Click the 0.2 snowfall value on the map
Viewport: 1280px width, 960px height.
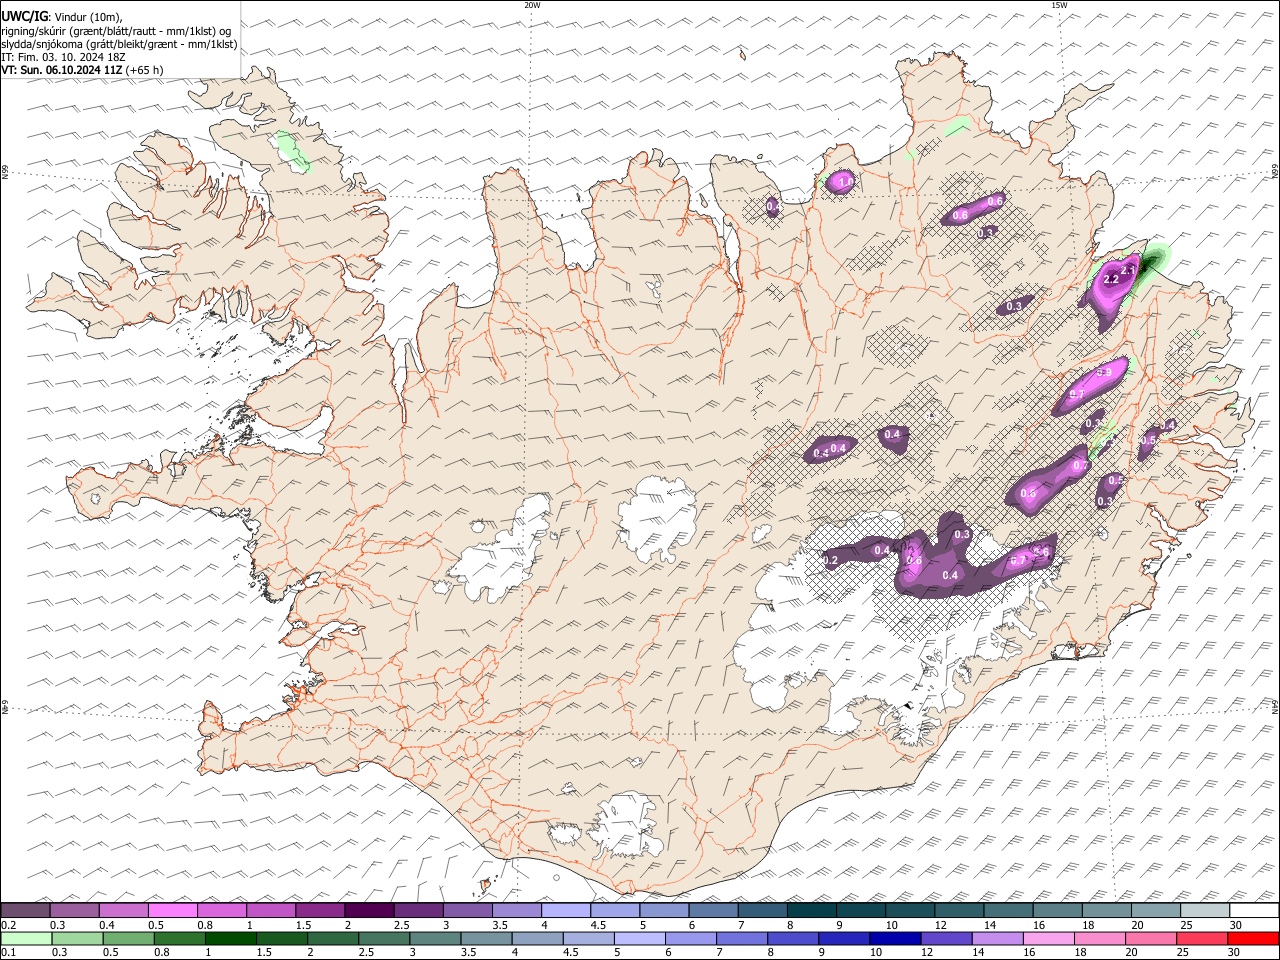tap(830, 561)
